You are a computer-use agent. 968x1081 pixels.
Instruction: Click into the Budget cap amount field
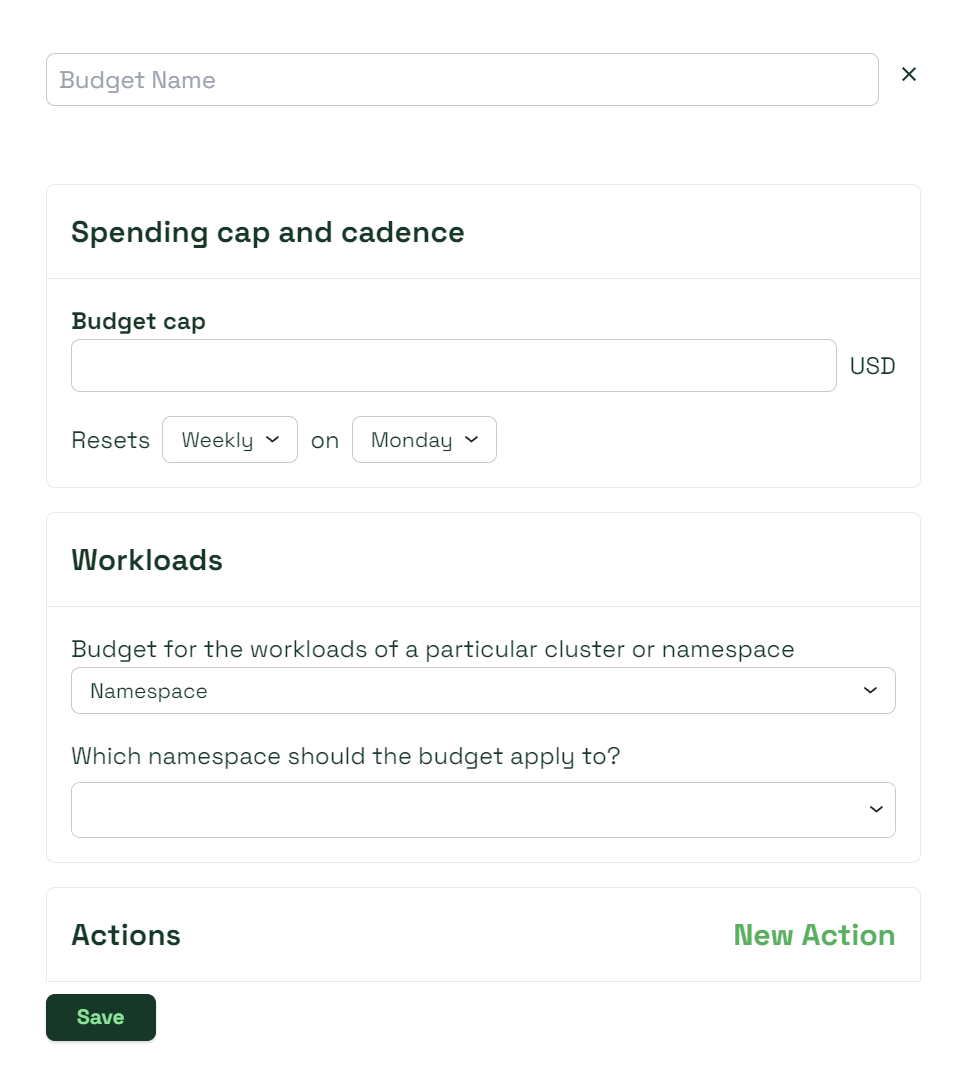click(x=454, y=365)
